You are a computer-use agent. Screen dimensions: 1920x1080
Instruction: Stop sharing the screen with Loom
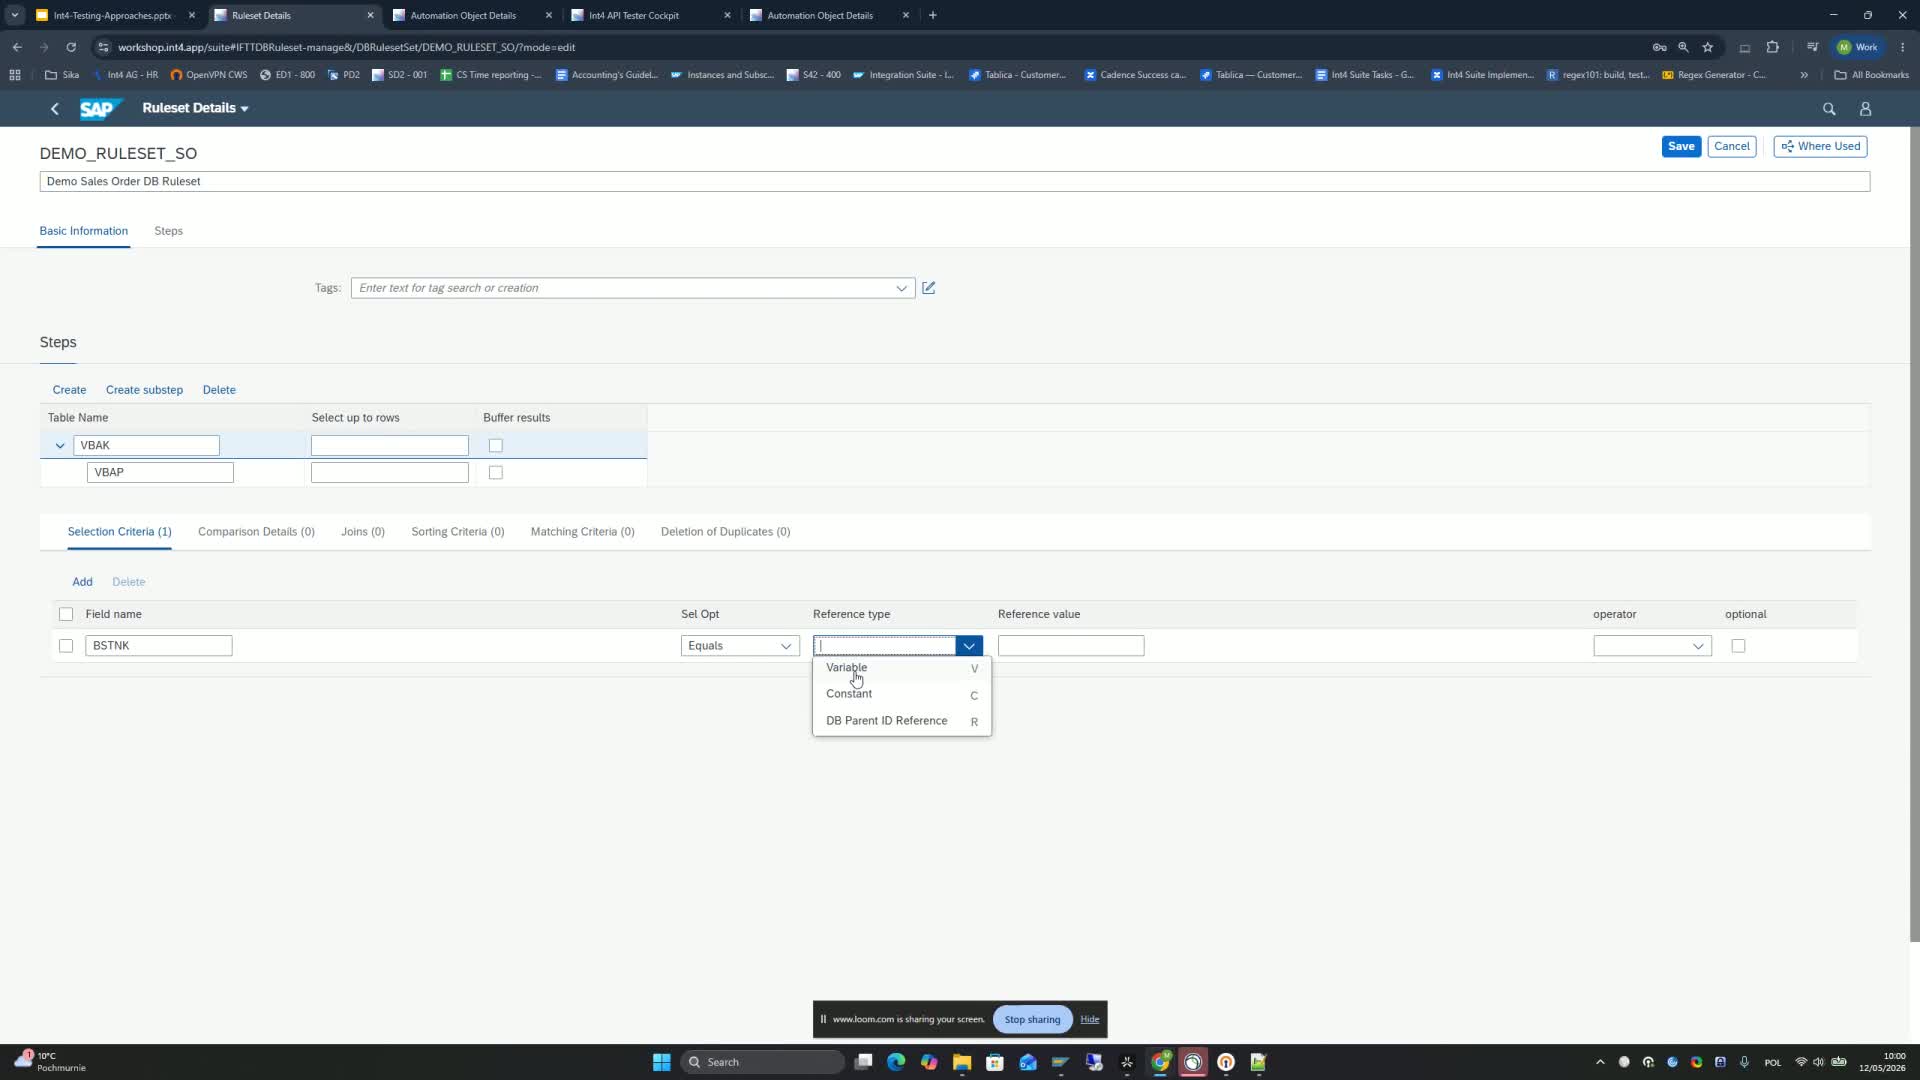click(x=1032, y=1020)
